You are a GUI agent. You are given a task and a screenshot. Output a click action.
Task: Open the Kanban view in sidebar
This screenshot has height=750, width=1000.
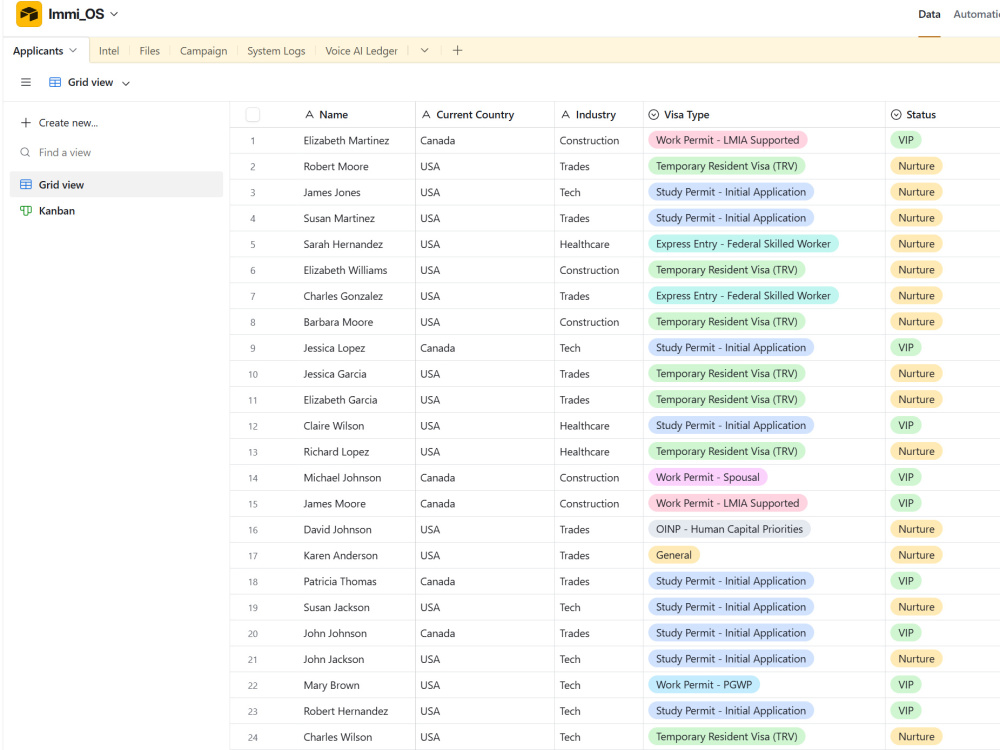click(x=117, y=210)
